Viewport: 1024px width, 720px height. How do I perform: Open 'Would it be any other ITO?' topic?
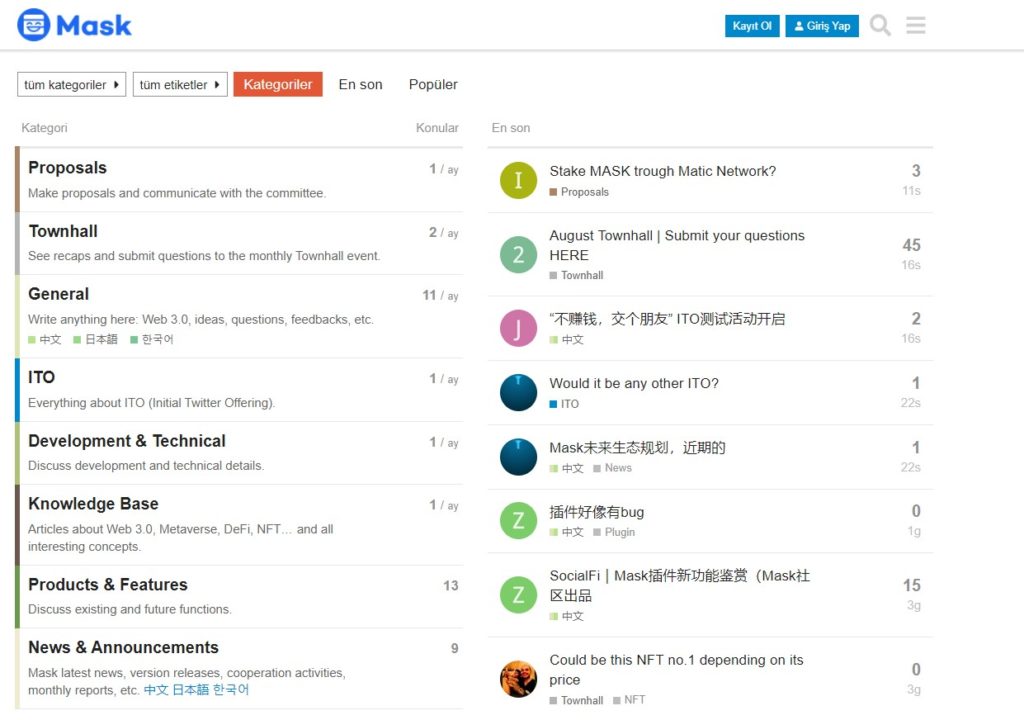coord(634,384)
